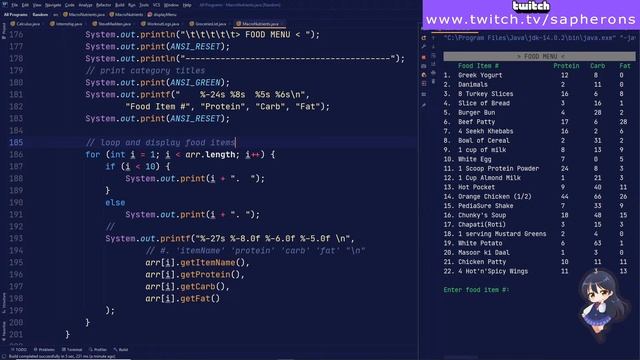The width and height of the screenshot is (640, 360).
Task: Open the Project tool window stripe
Action: (4, 31)
